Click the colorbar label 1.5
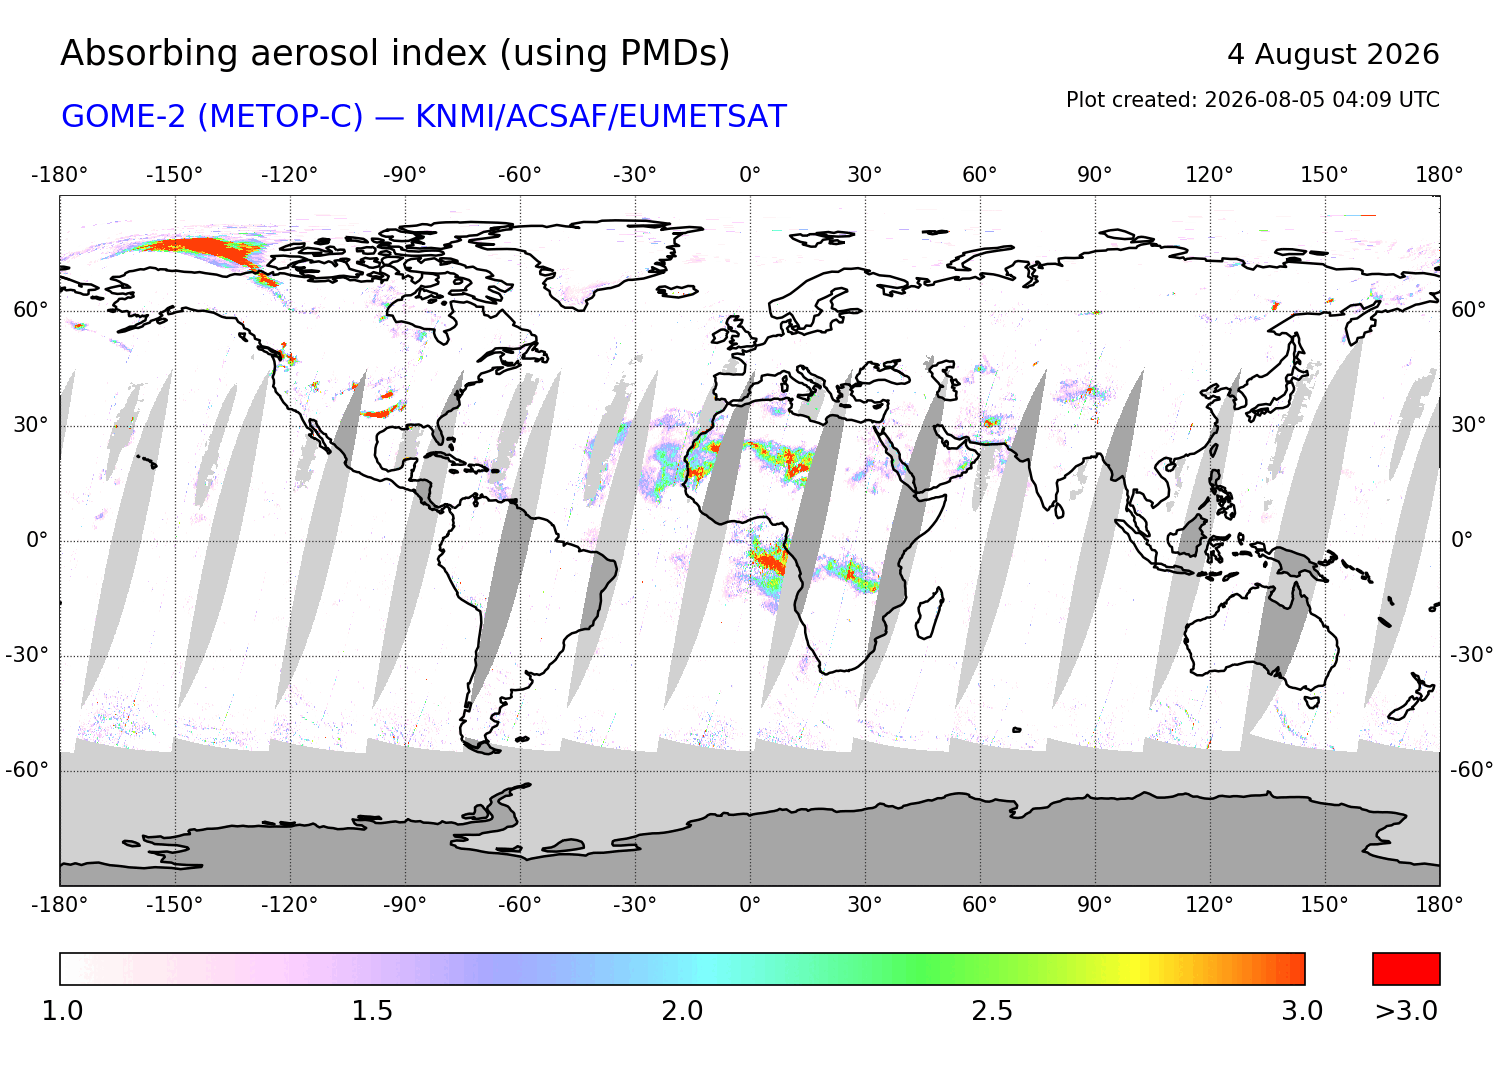Screen dimensions: 1500x1065 click(x=372, y=1011)
